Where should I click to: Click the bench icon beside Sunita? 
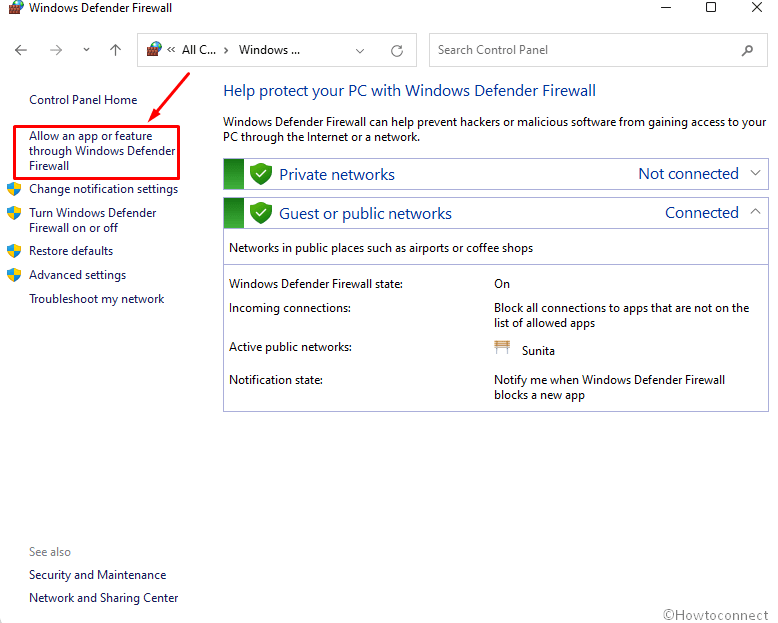pos(502,347)
